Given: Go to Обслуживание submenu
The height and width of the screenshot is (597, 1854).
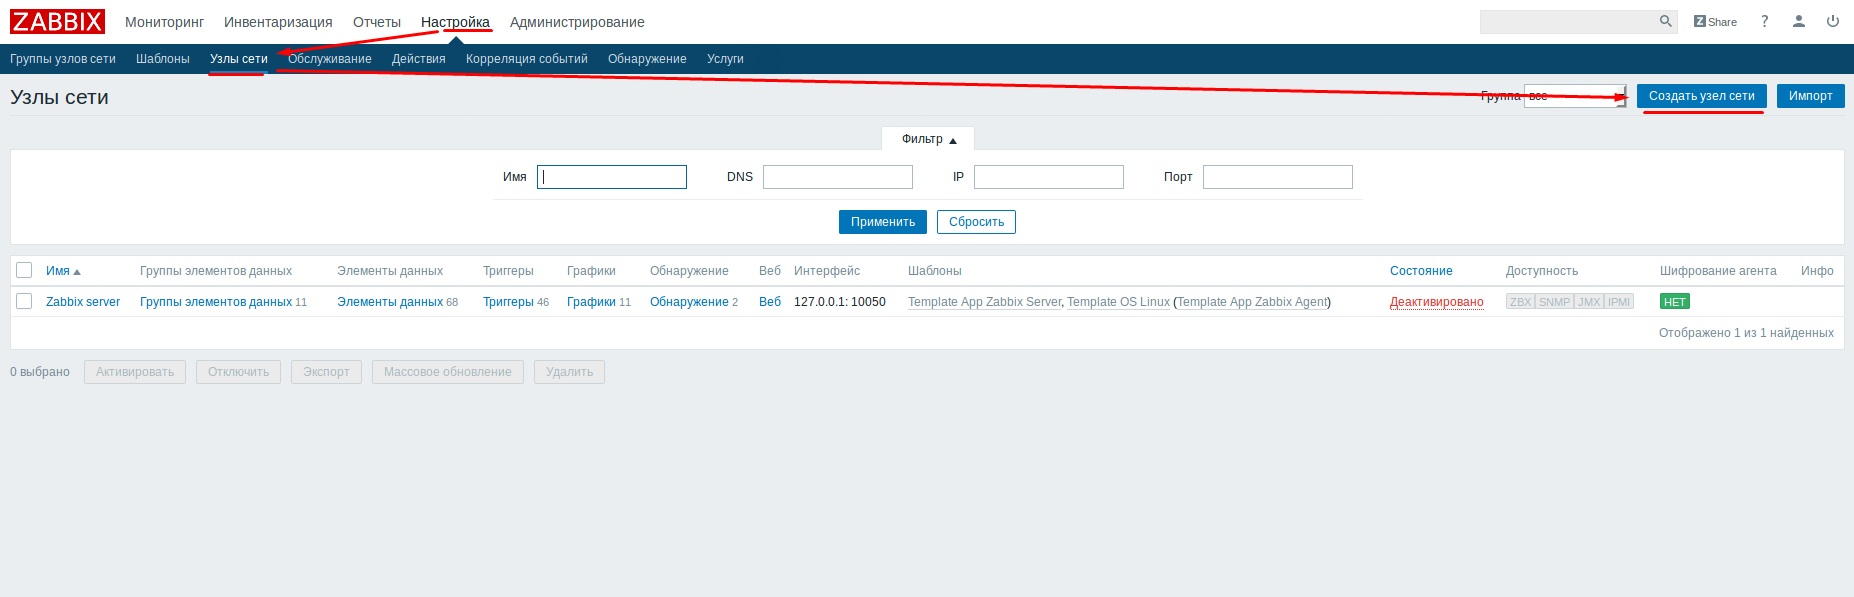Looking at the screenshot, I should [x=330, y=59].
